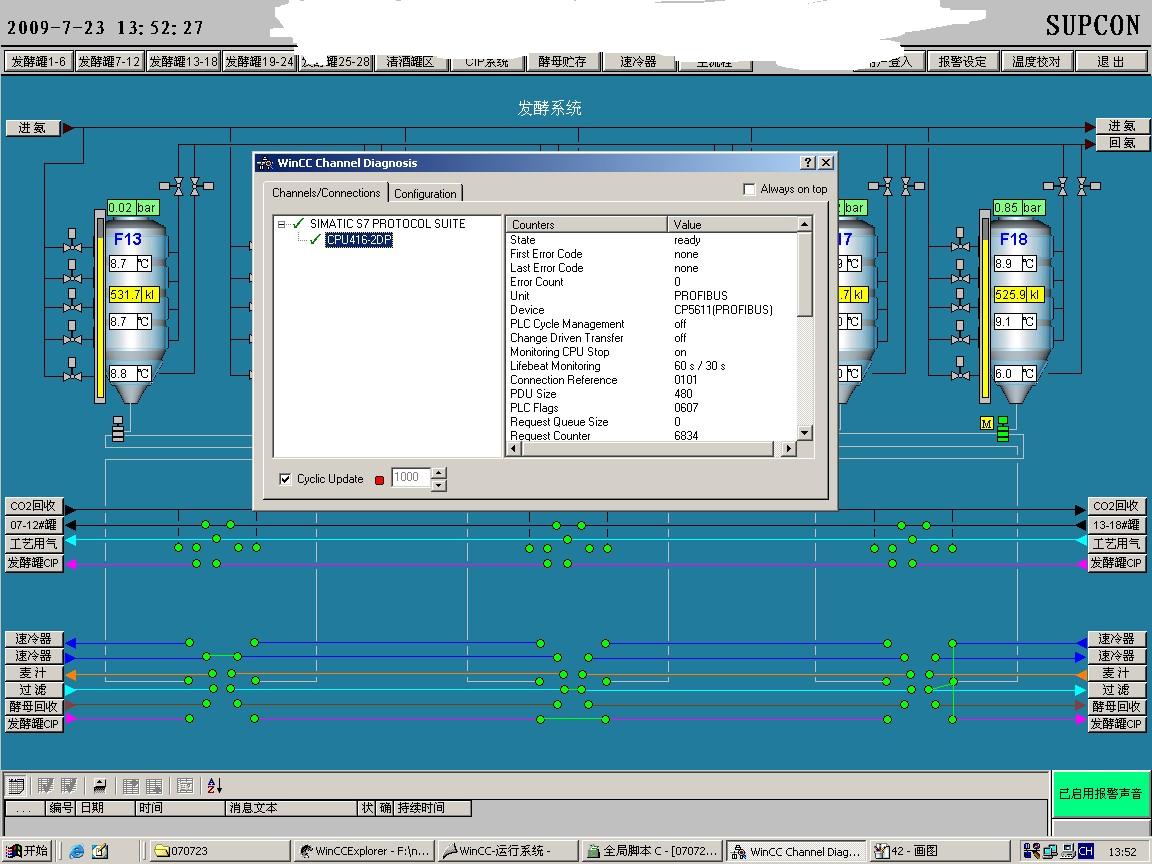This screenshot has height=864, width=1152.
Task: Click the 温度校对 button
Action: click(x=1037, y=62)
